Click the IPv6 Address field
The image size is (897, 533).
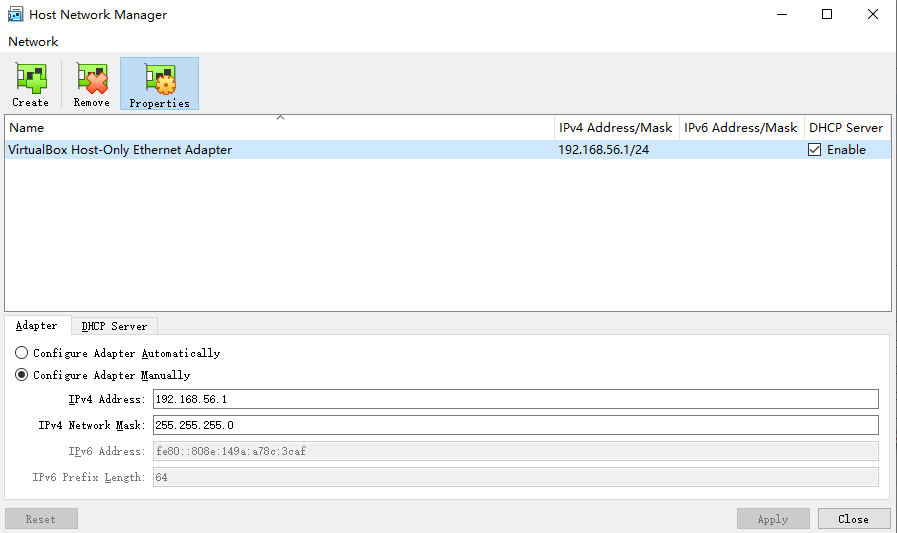click(515, 451)
